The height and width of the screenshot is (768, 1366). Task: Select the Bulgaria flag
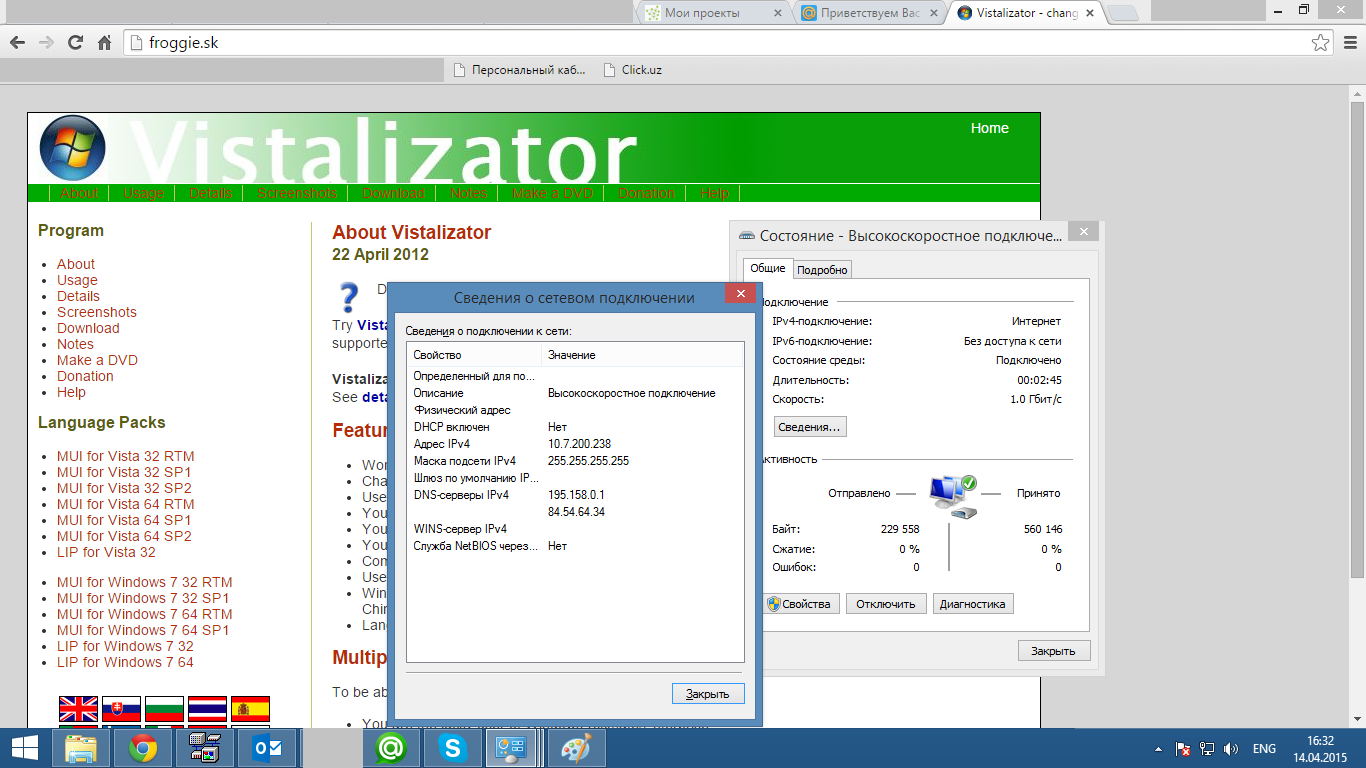[x=164, y=709]
